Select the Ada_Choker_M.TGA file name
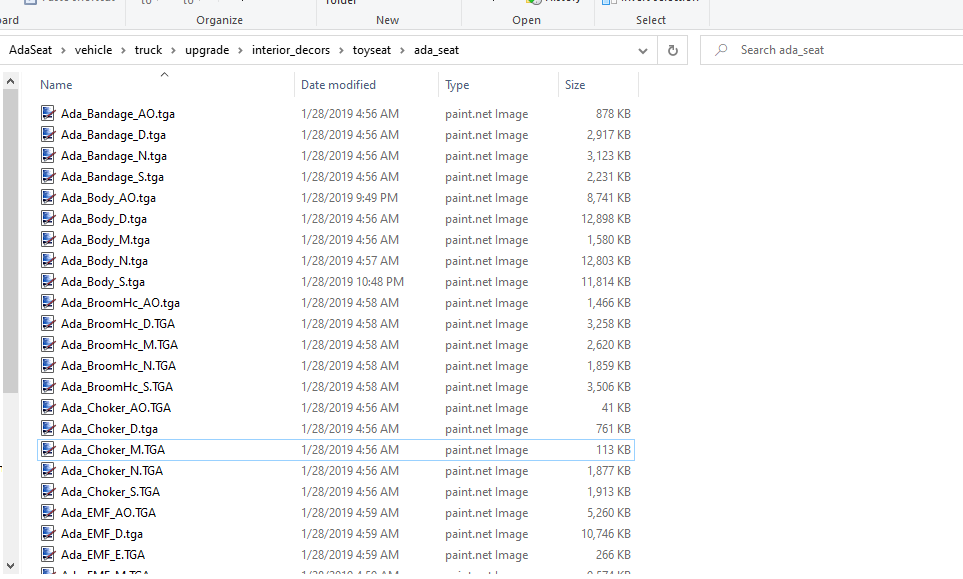 coord(113,449)
